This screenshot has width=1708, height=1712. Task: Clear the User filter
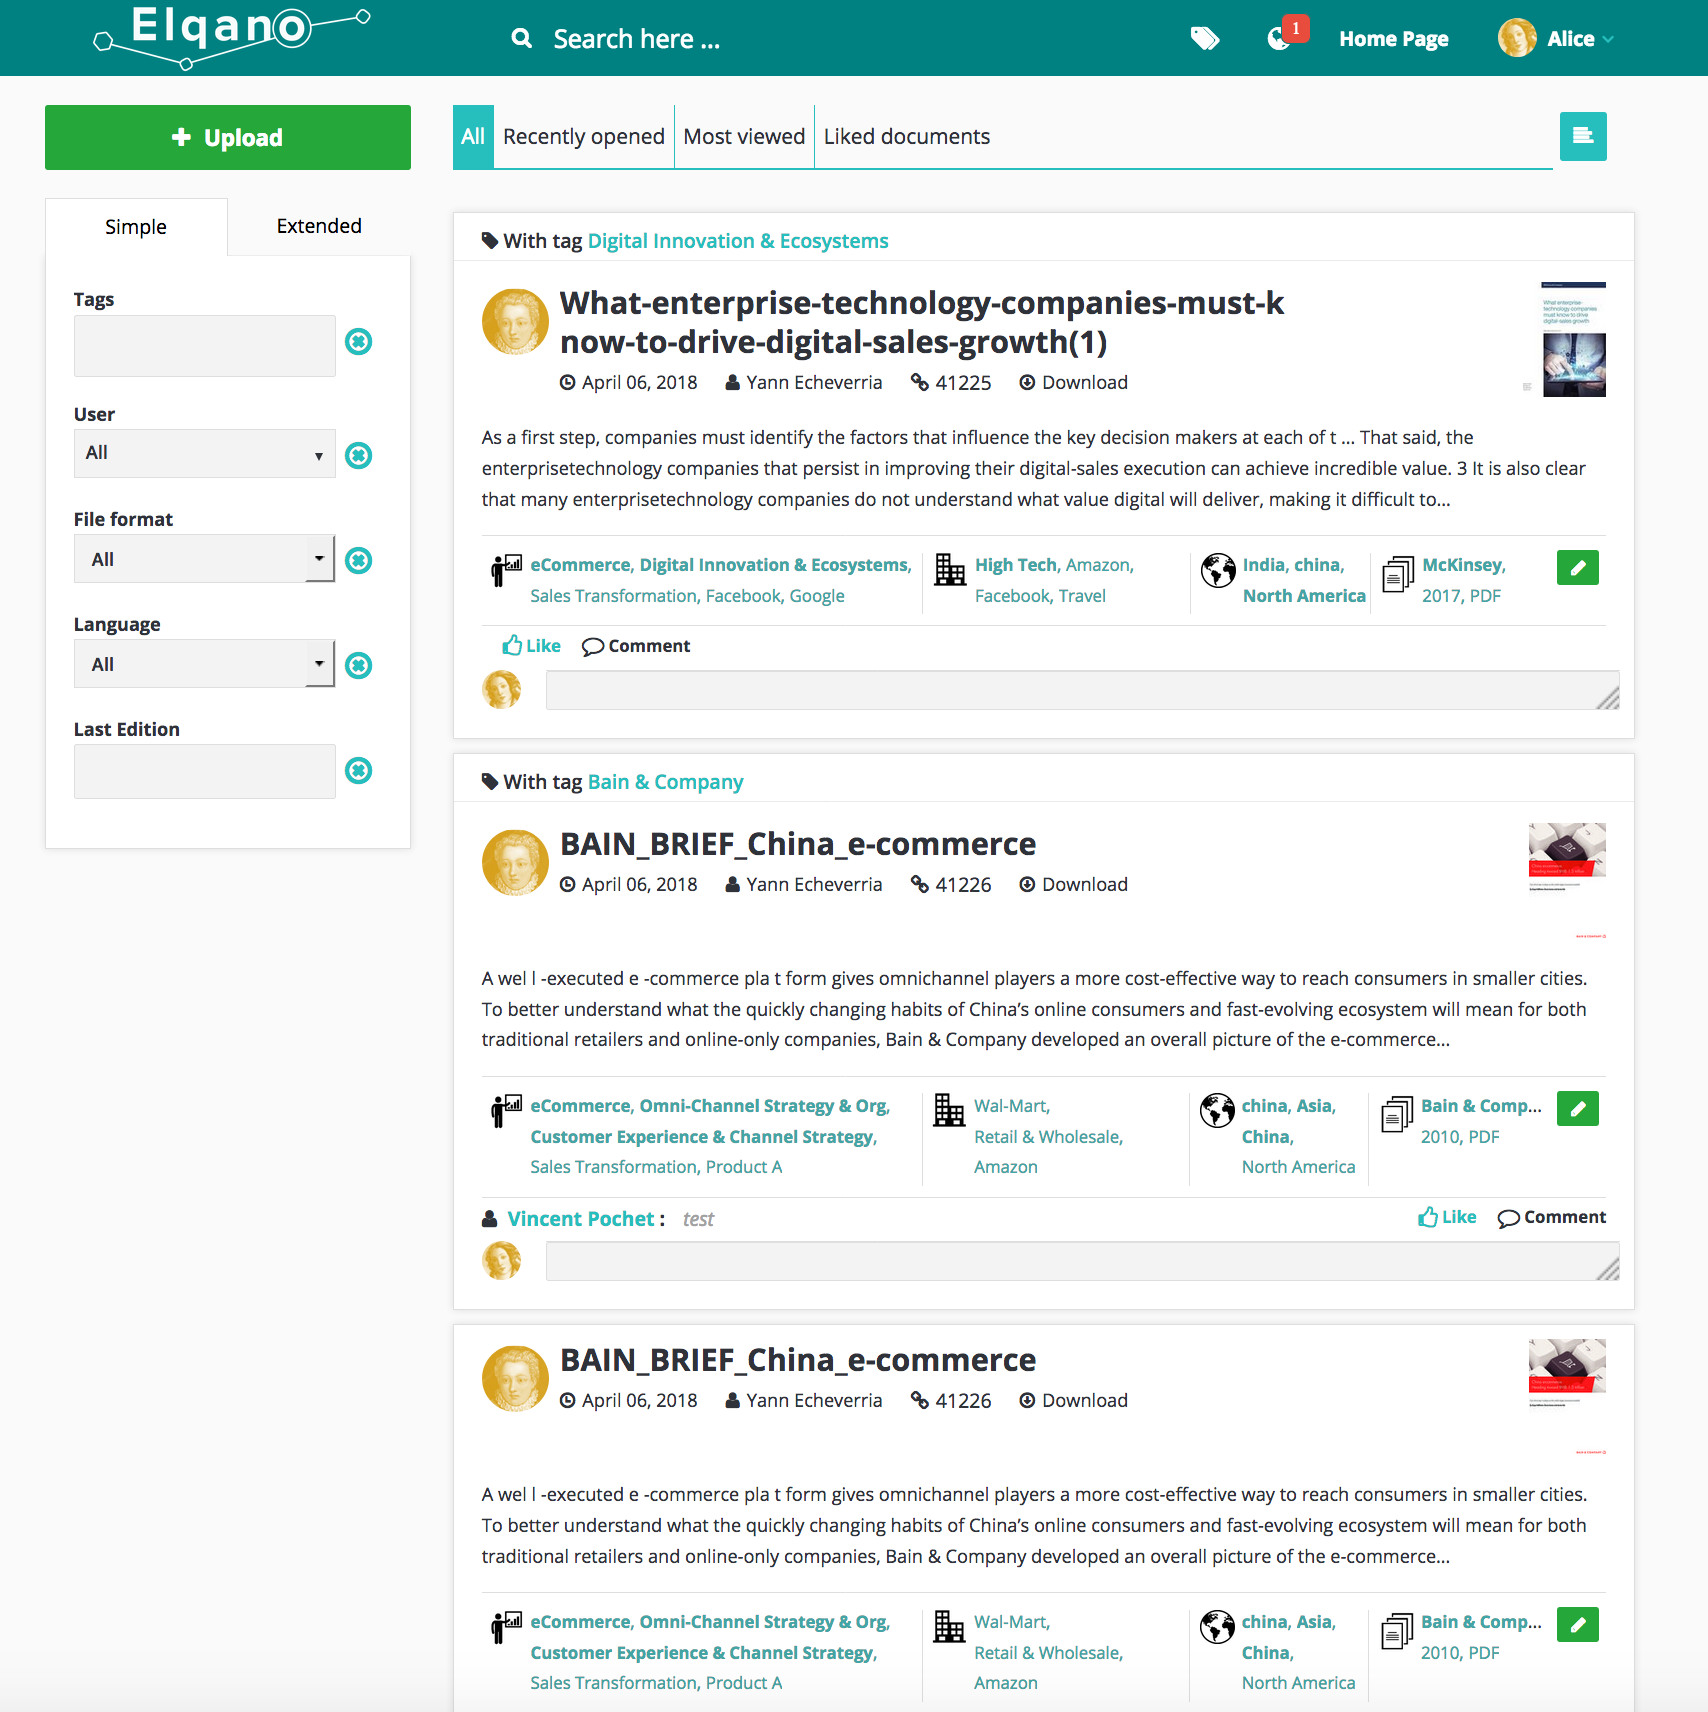(358, 456)
